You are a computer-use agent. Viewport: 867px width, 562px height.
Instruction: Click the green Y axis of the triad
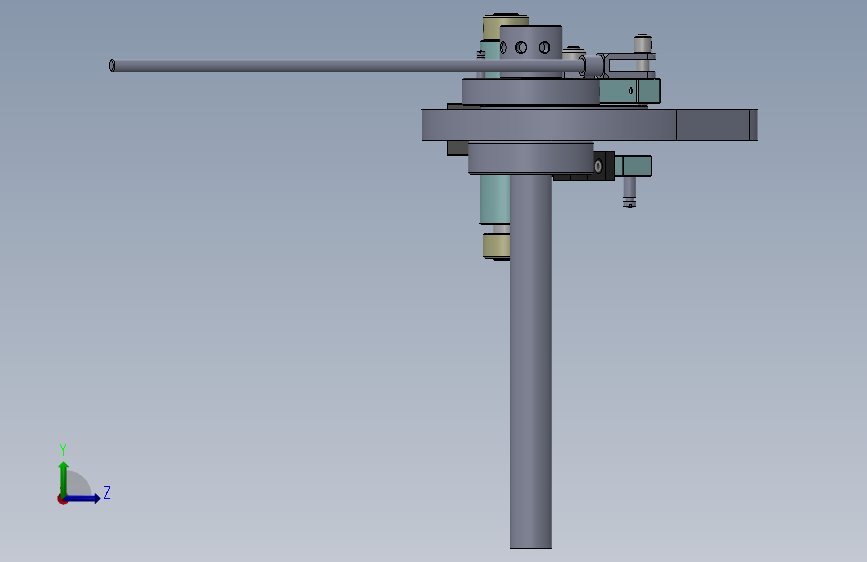pyautogui.click(x=64, y=478)
